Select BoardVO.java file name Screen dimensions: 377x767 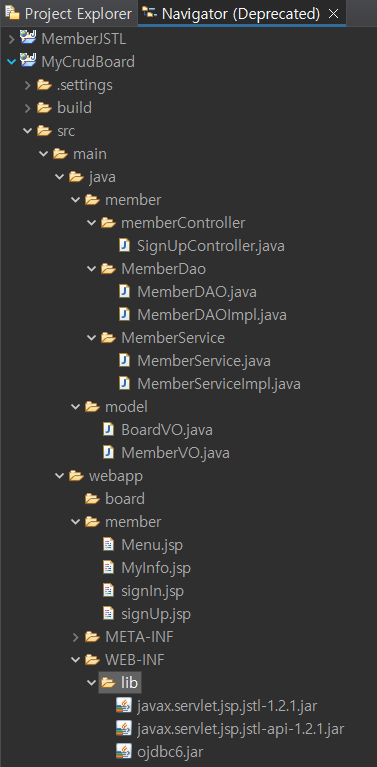click(167, 430)
